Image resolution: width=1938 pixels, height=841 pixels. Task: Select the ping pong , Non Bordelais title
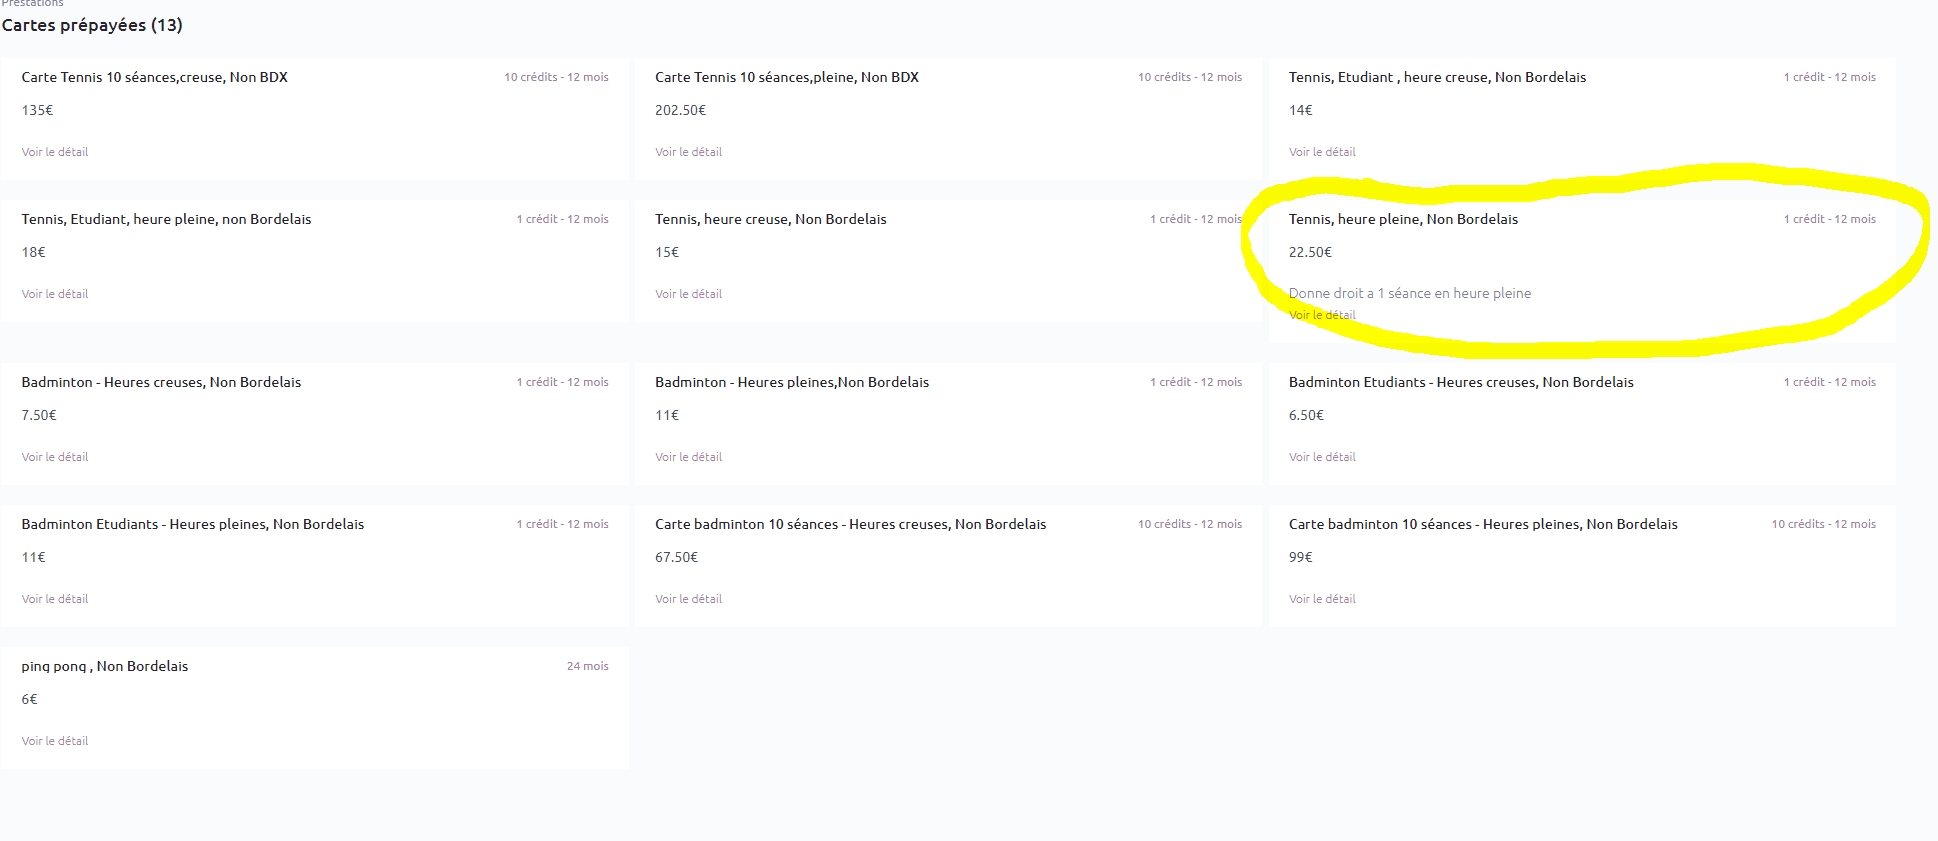point(105,666)
